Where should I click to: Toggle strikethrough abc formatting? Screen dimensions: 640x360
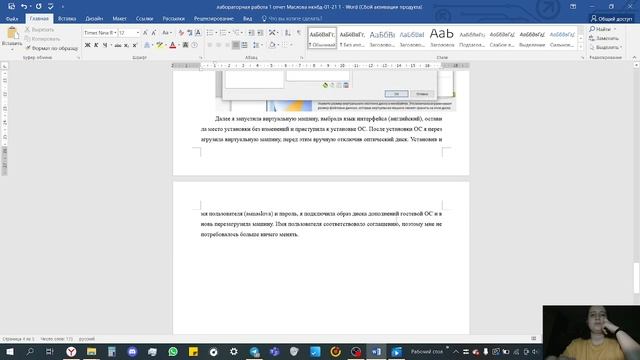click(118, 45)
